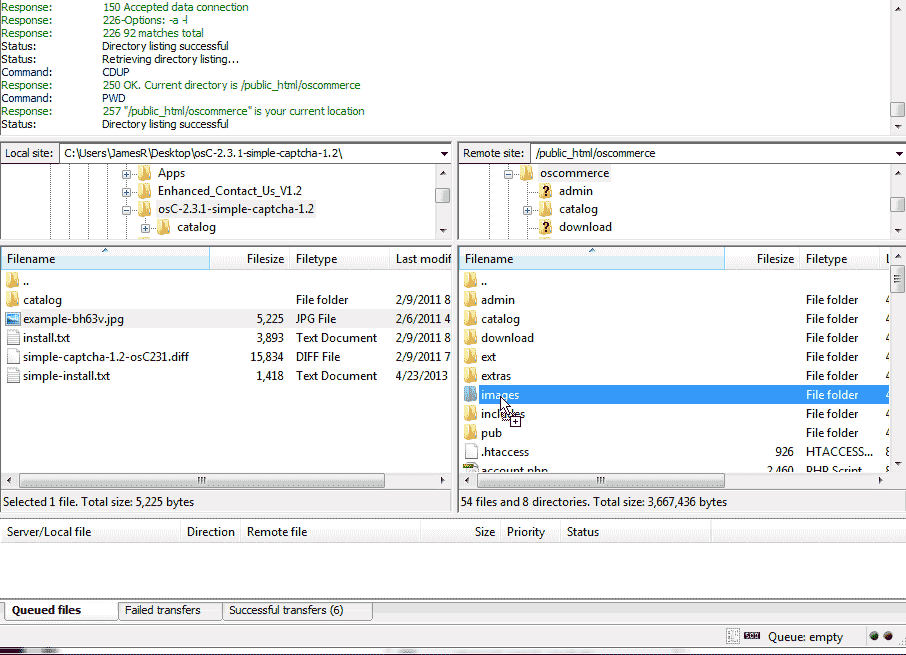Select catalog node in local tree
This screenshot has width=906, height=655.
(196, 227)
